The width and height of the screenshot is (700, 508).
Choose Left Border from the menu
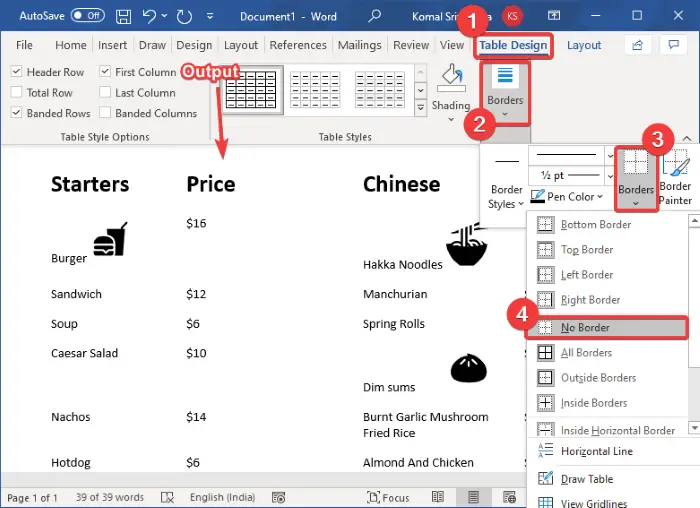coord(607,274)
